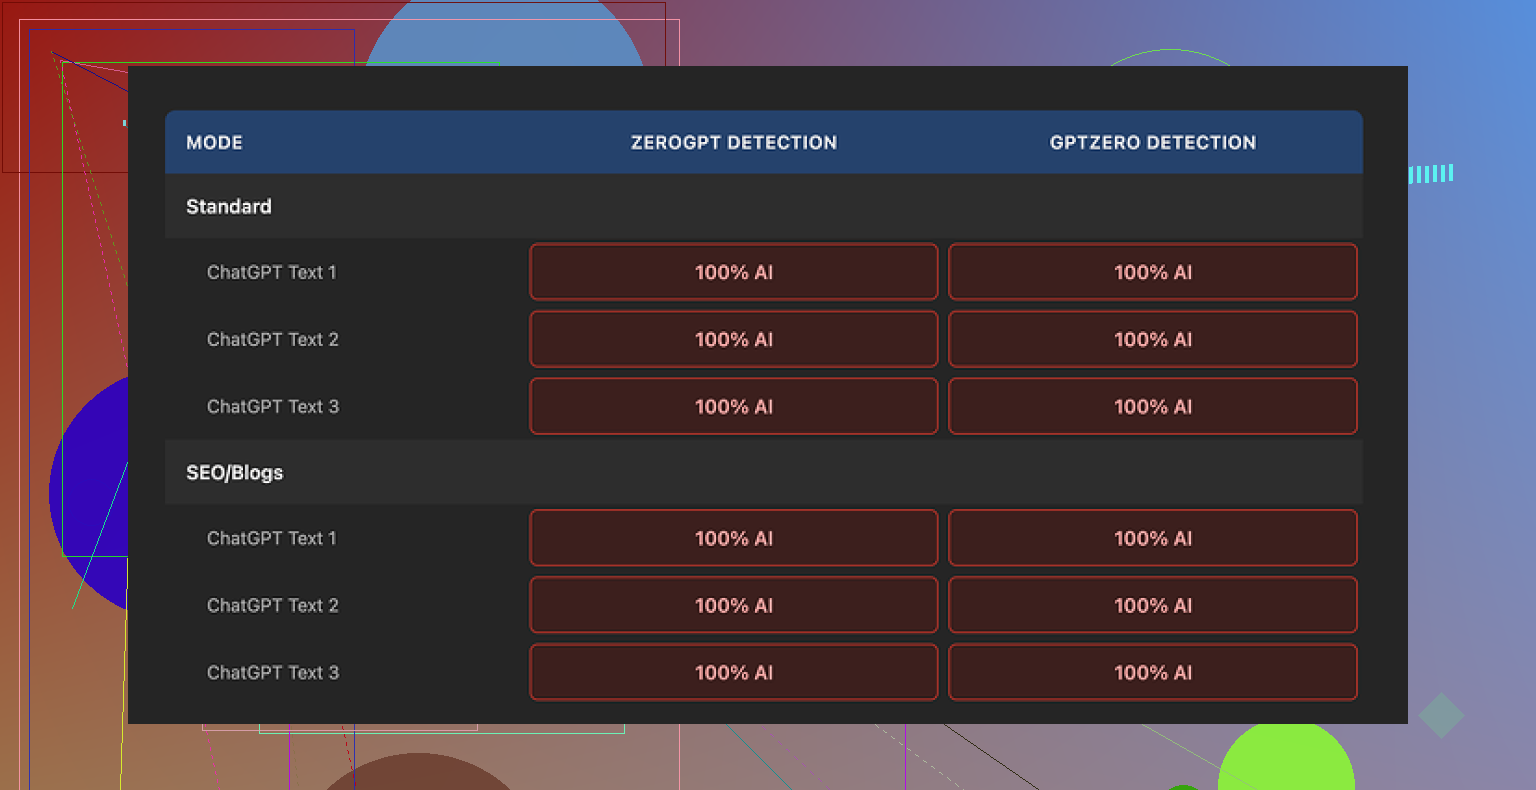Open ZeroGPT result for Standard ChatGPT Text 1
Viewport: 1536px width, 790px height.
tap(733, 272)
